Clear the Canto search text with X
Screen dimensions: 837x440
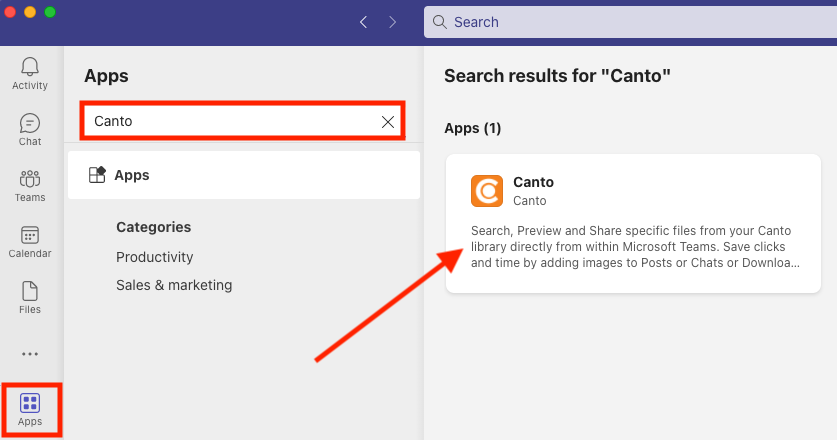click(x=388, y=122)
